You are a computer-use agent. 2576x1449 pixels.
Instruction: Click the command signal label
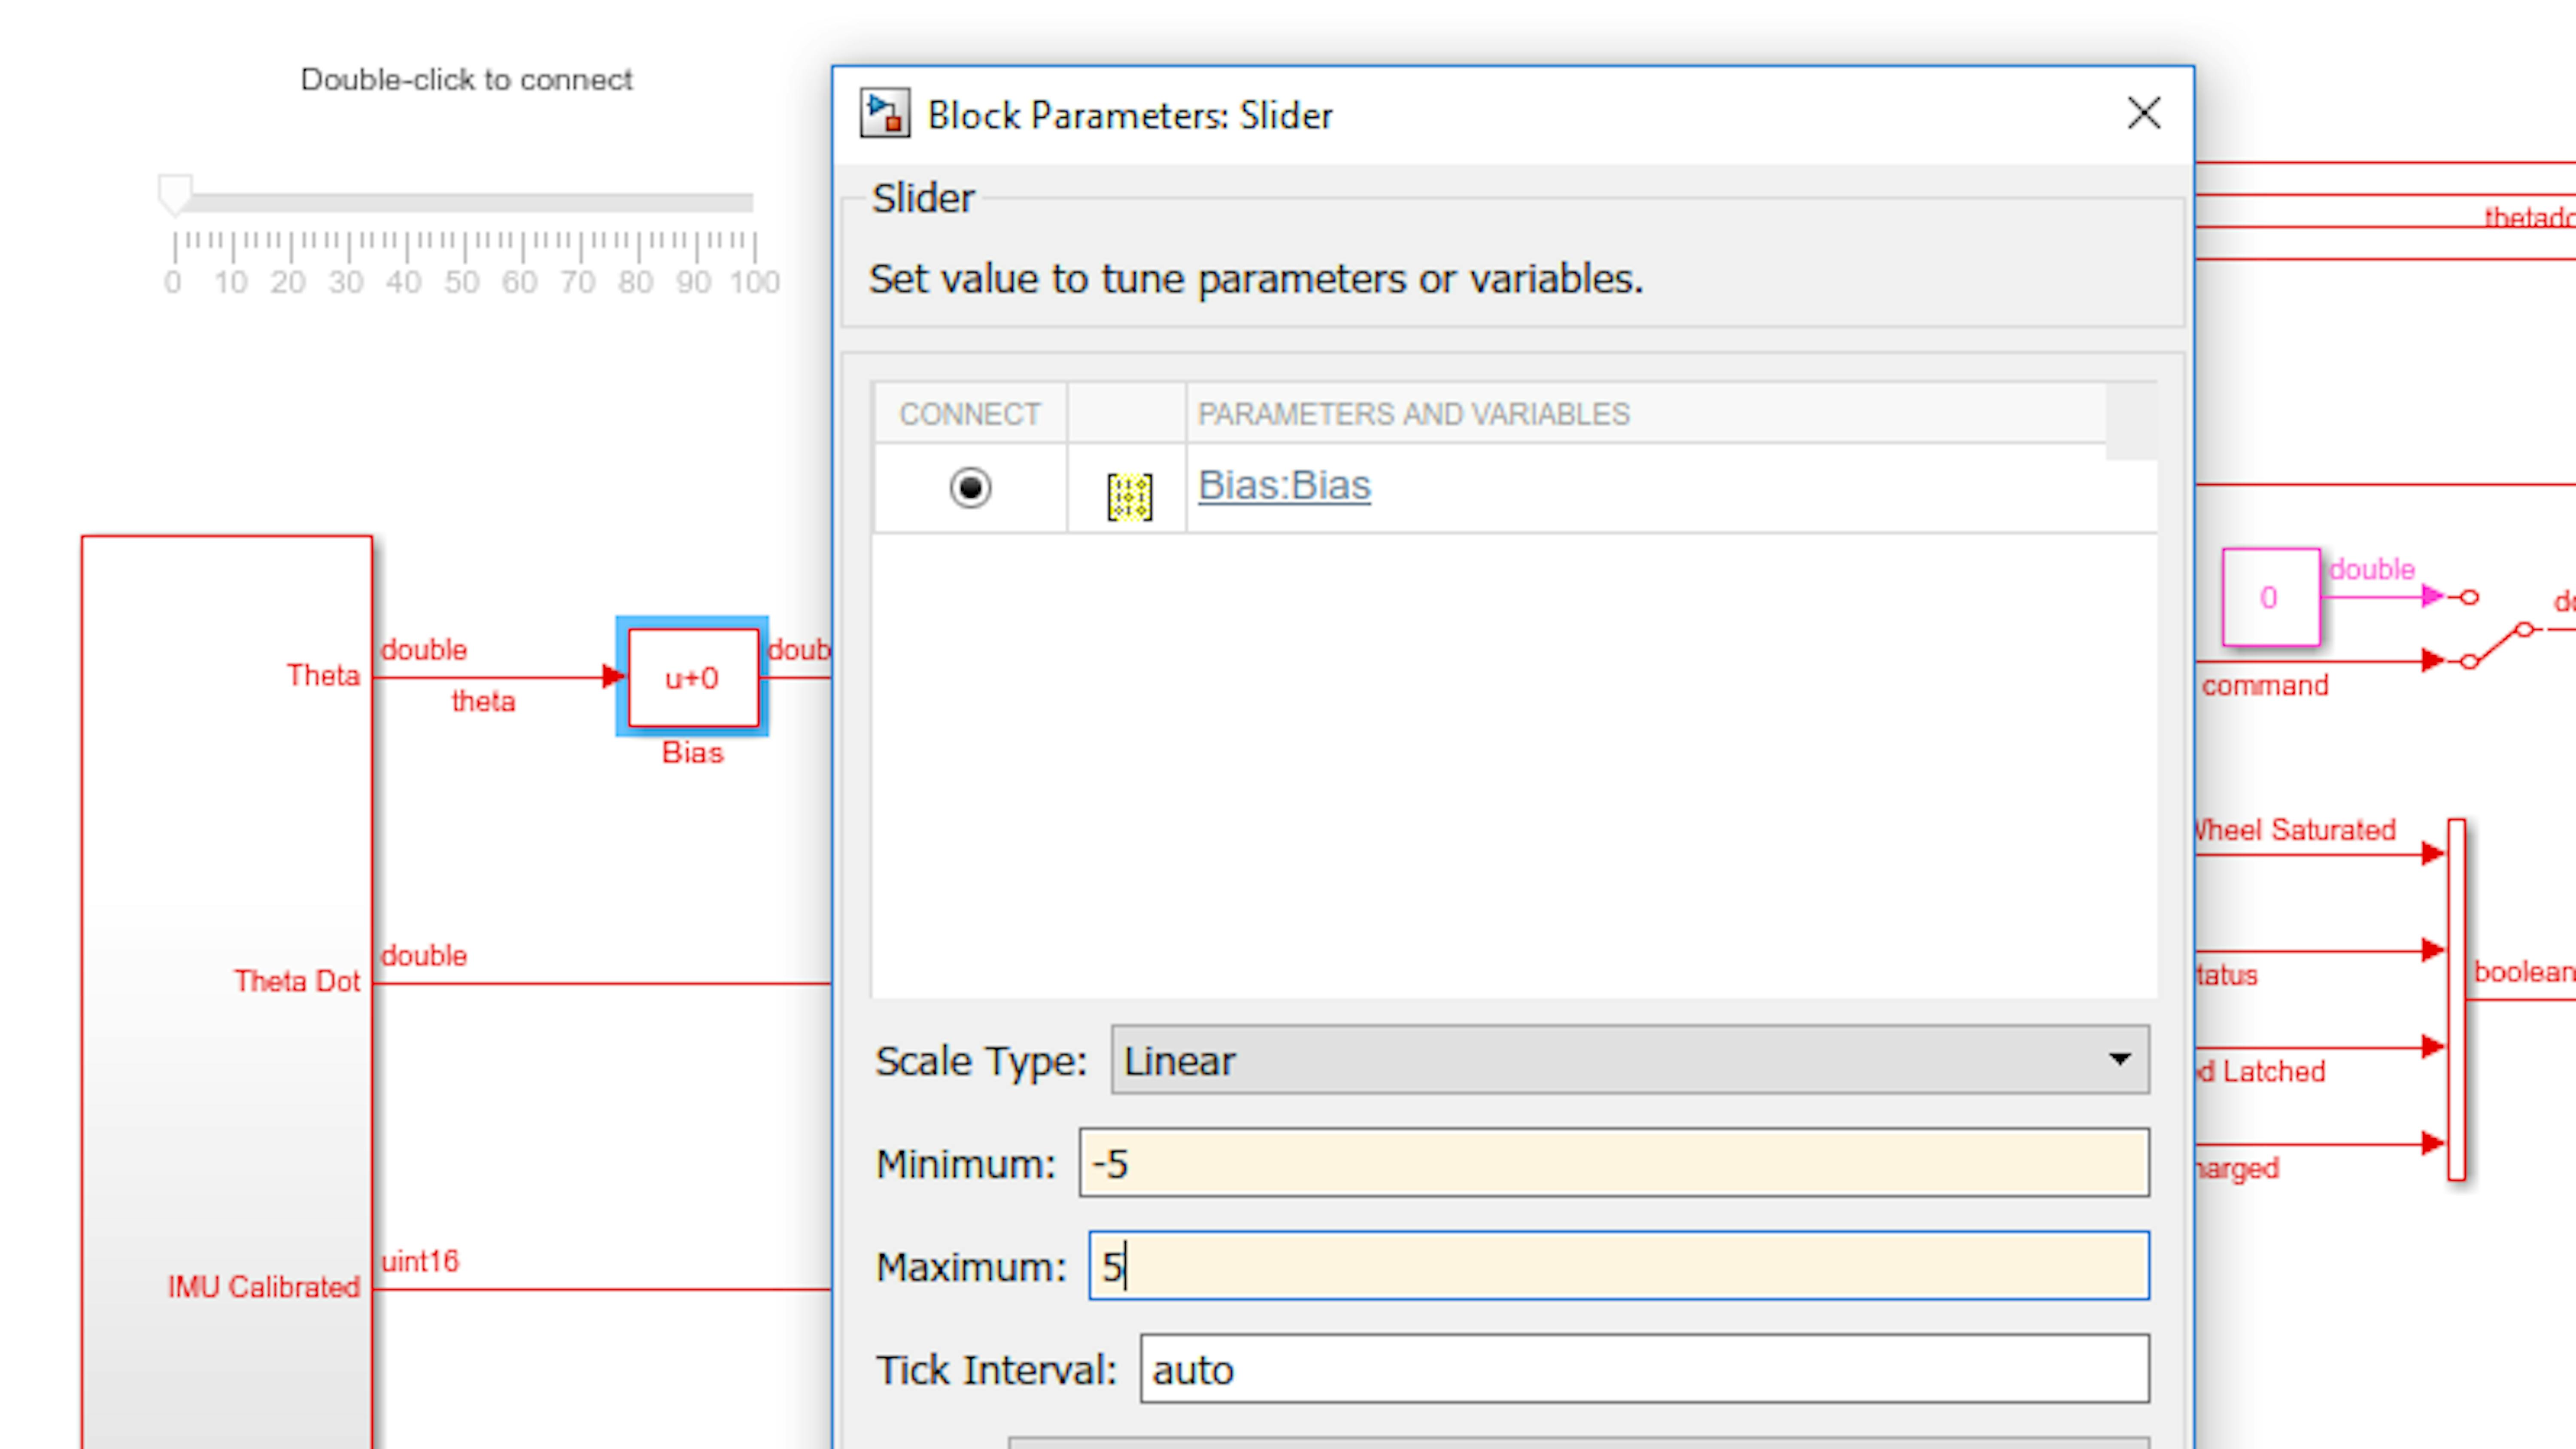[2265, 686]
